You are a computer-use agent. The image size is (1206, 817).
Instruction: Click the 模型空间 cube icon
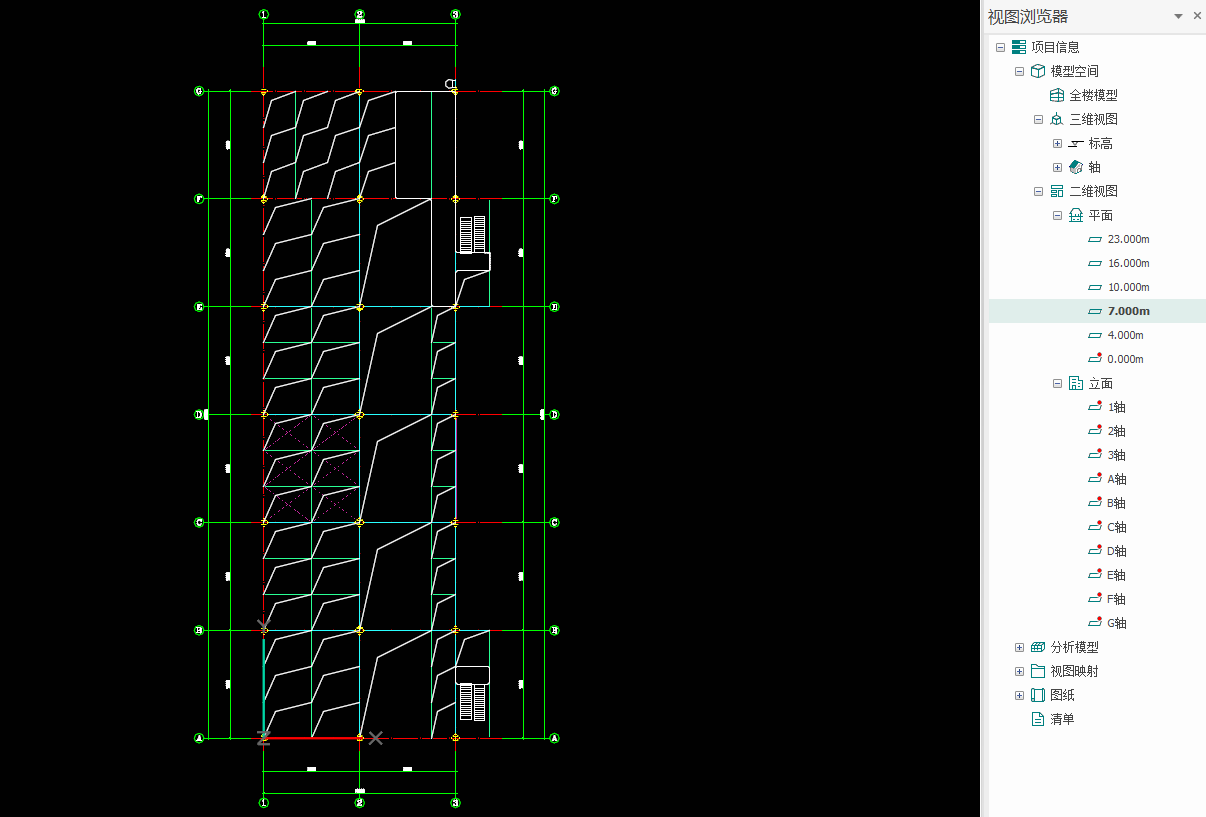tap(1038, 71)
